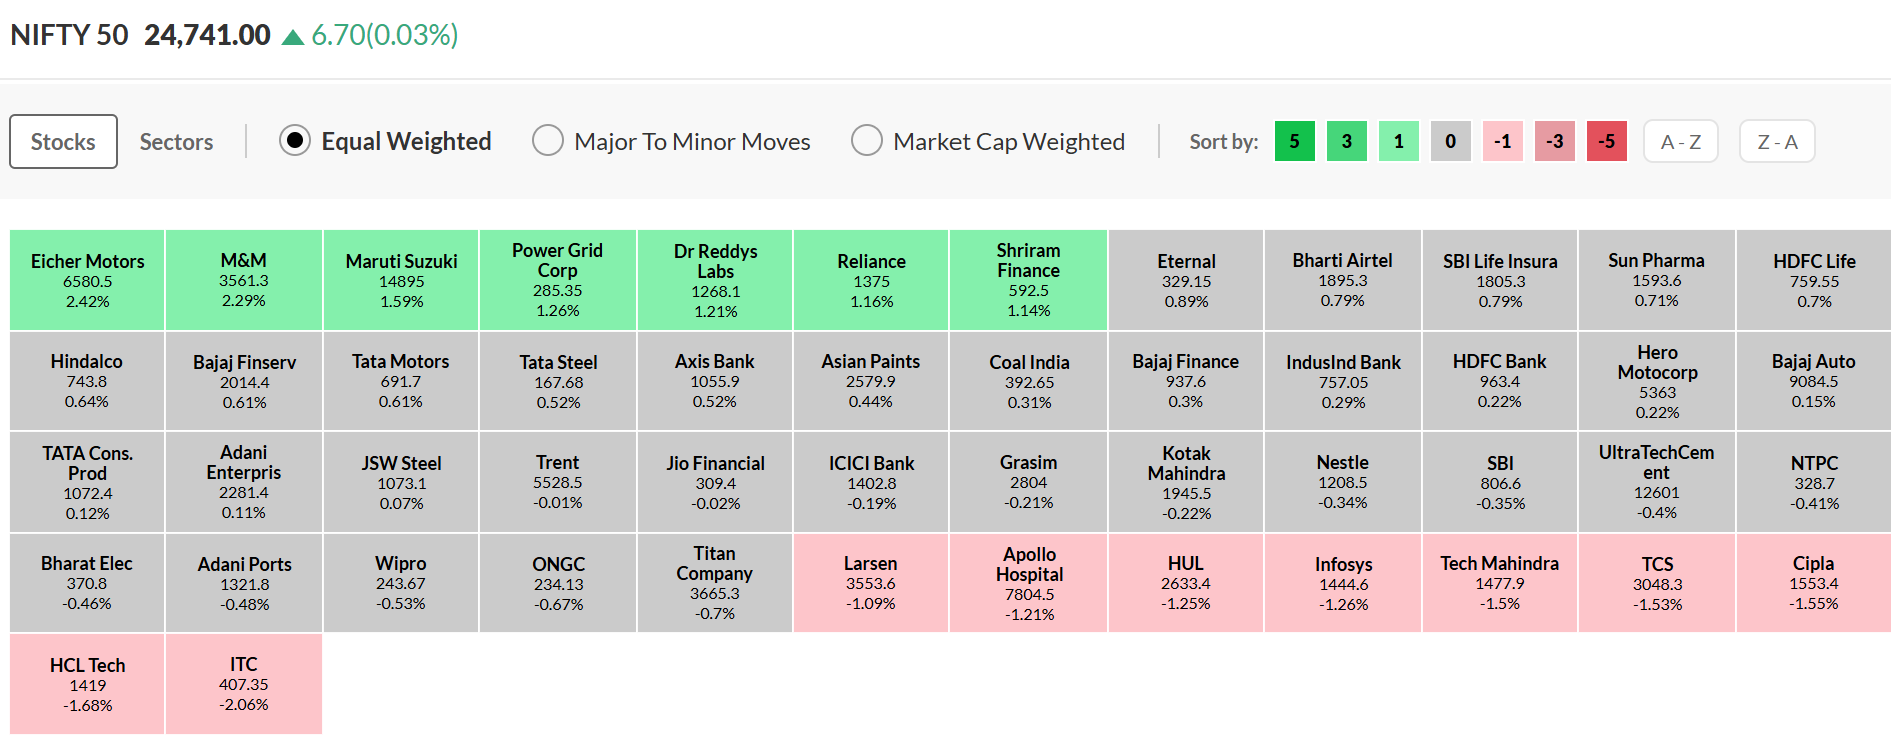1904x744 pixels.
Task: Sort stocks alphabetically A - Z
Action: point(1680,141)
